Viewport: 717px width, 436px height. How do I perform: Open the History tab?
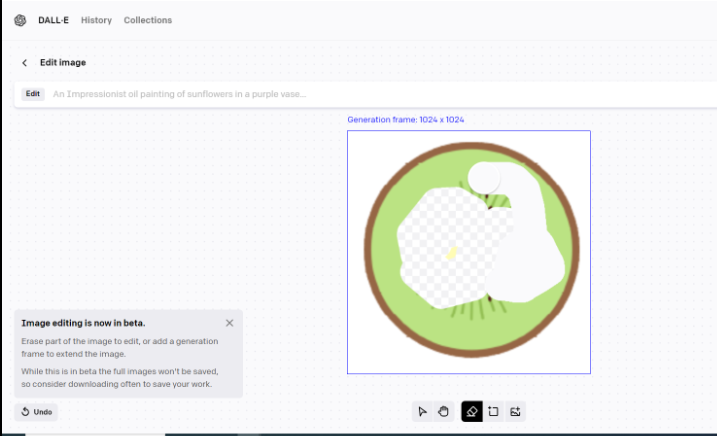(x=96, y=20)
